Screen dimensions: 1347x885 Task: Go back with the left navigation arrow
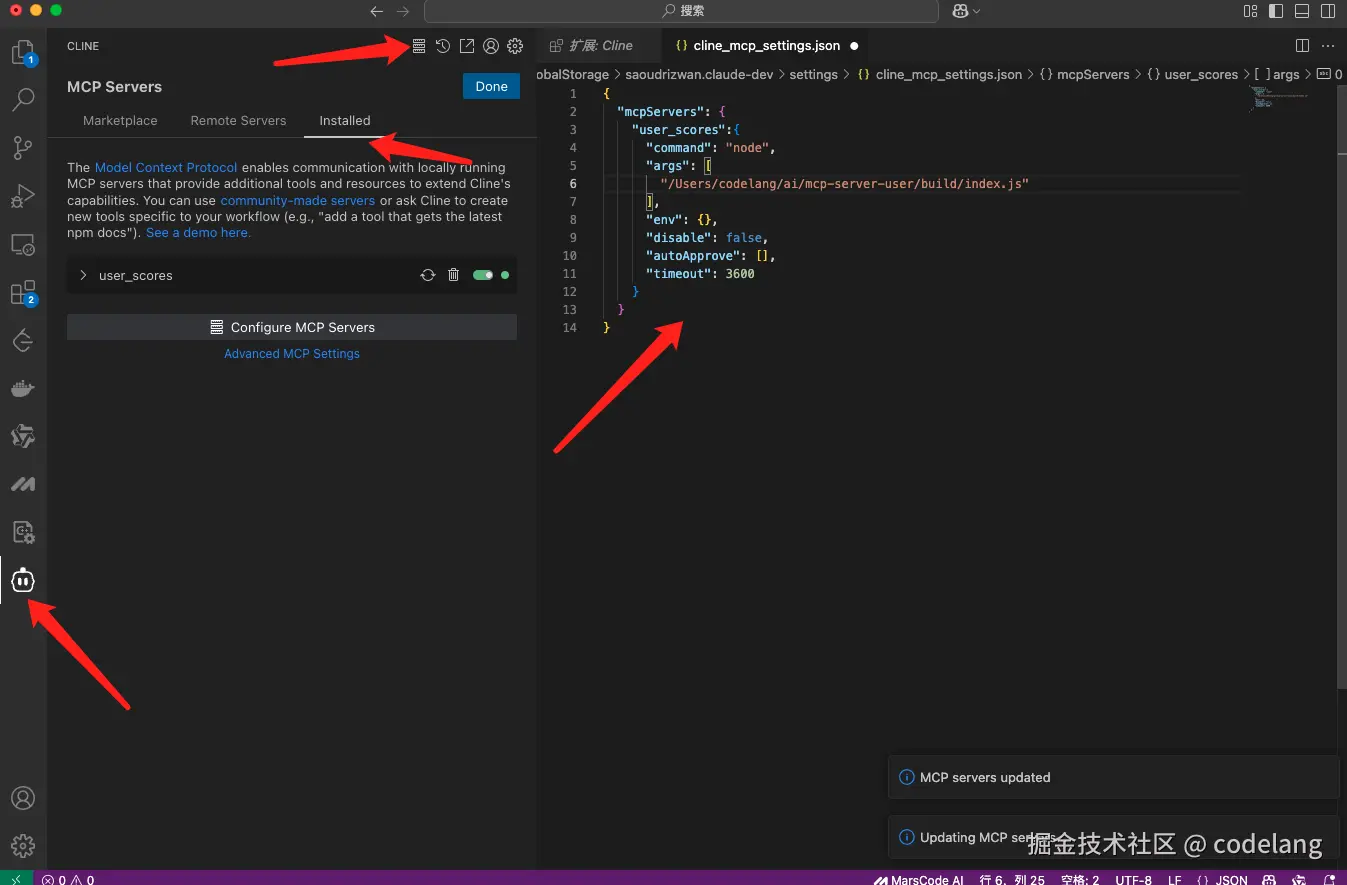click(376, 11)
